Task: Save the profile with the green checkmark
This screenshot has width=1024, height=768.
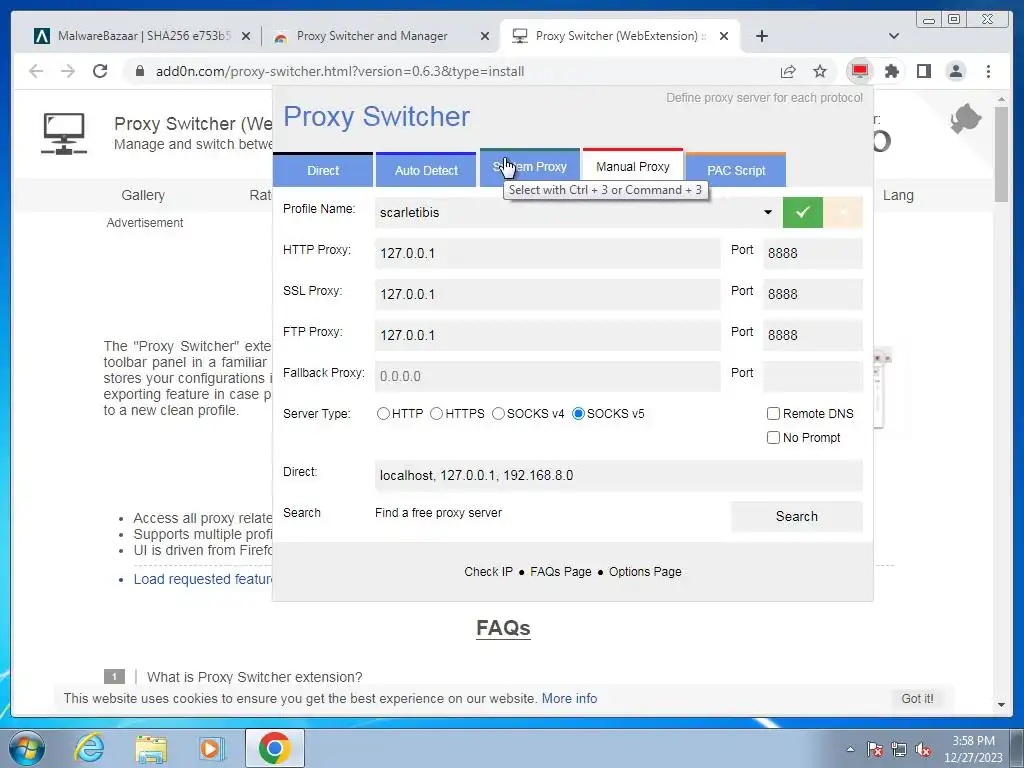Action: pos(803,212)
